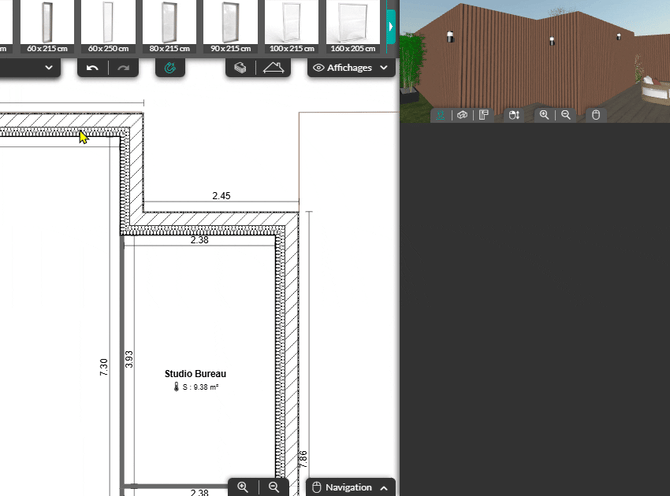Image resolution: width=670 pixels, height=496 pixels.
Task: Click the S : 9.38 m² surface value
Action: 200,387
